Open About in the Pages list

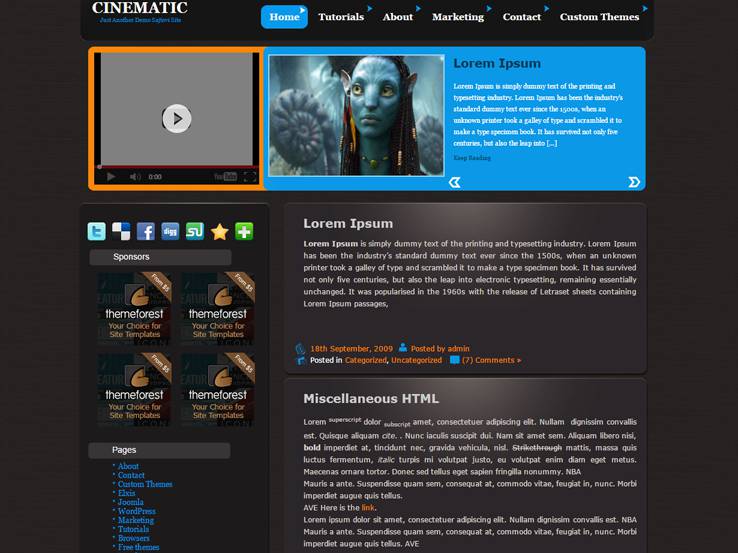coord(128,466)
